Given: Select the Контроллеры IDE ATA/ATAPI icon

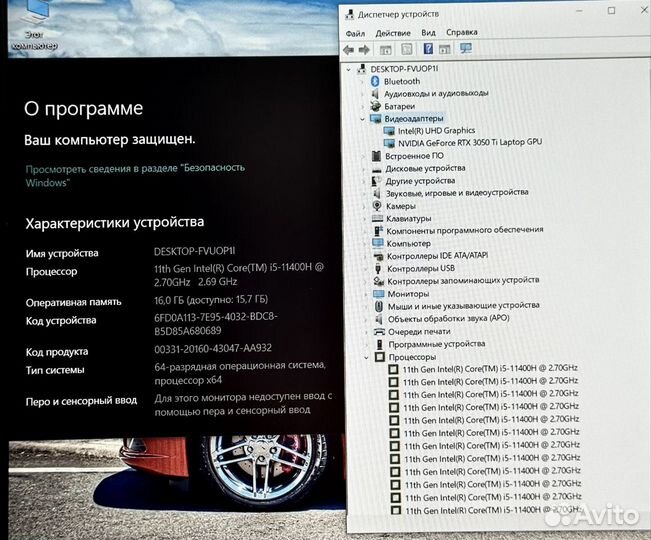Looking at the screenshot, I should click(378, 257).
